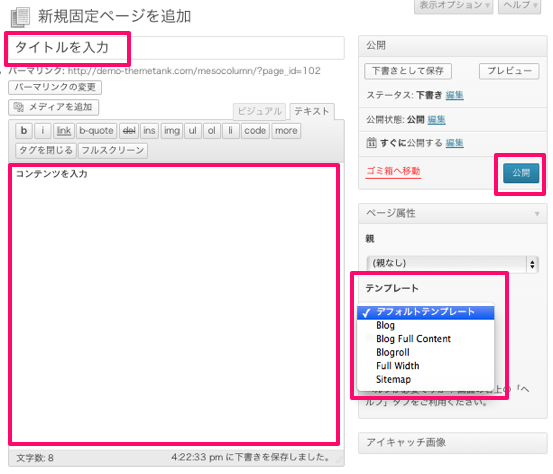Edit the 公開状態 via its 編集 link
This screenshot has height=474, width=553.
point(437,120)
